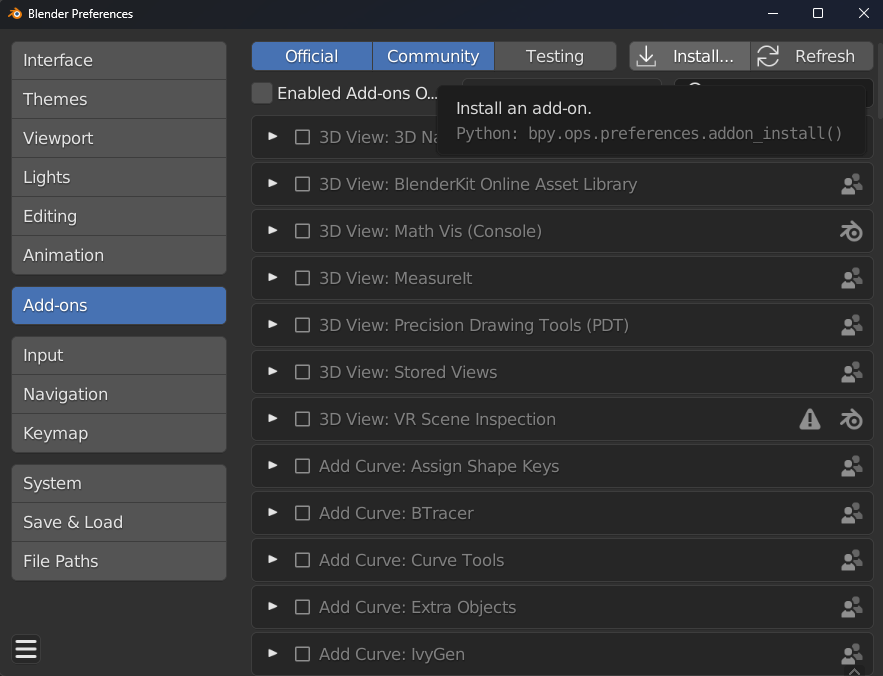Expand the IvyGen add-on details
Image resolution: width=883 pixels, height=676 pixels.
click(273, 653)
